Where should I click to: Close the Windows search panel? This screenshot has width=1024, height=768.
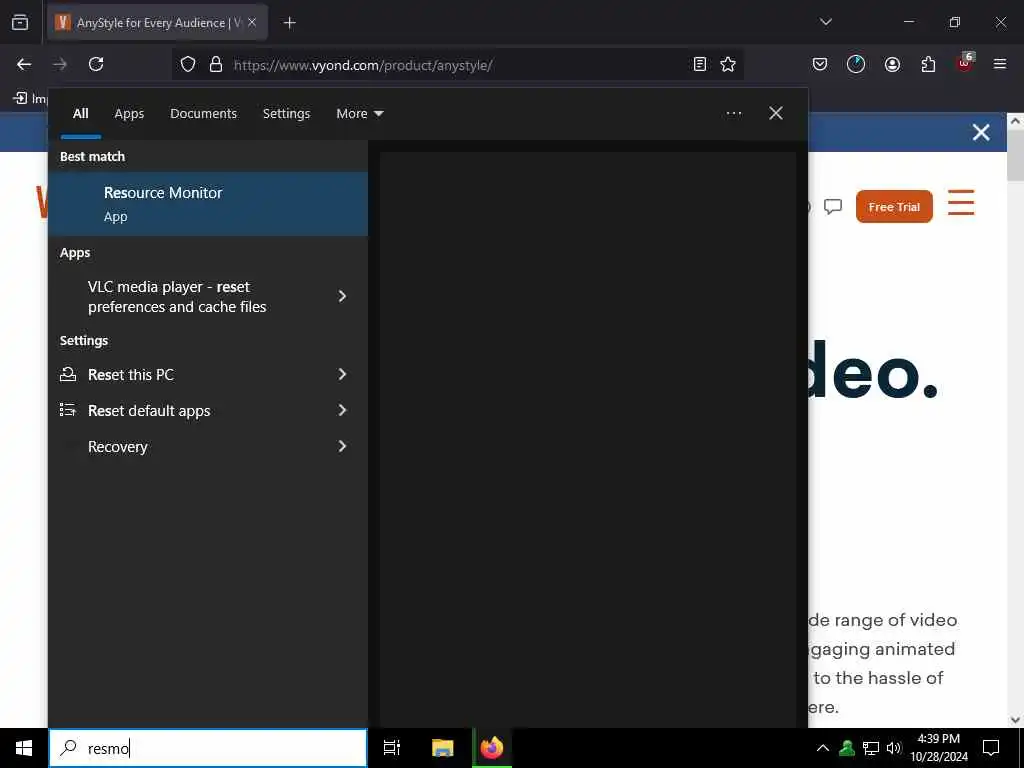point(776,113)
